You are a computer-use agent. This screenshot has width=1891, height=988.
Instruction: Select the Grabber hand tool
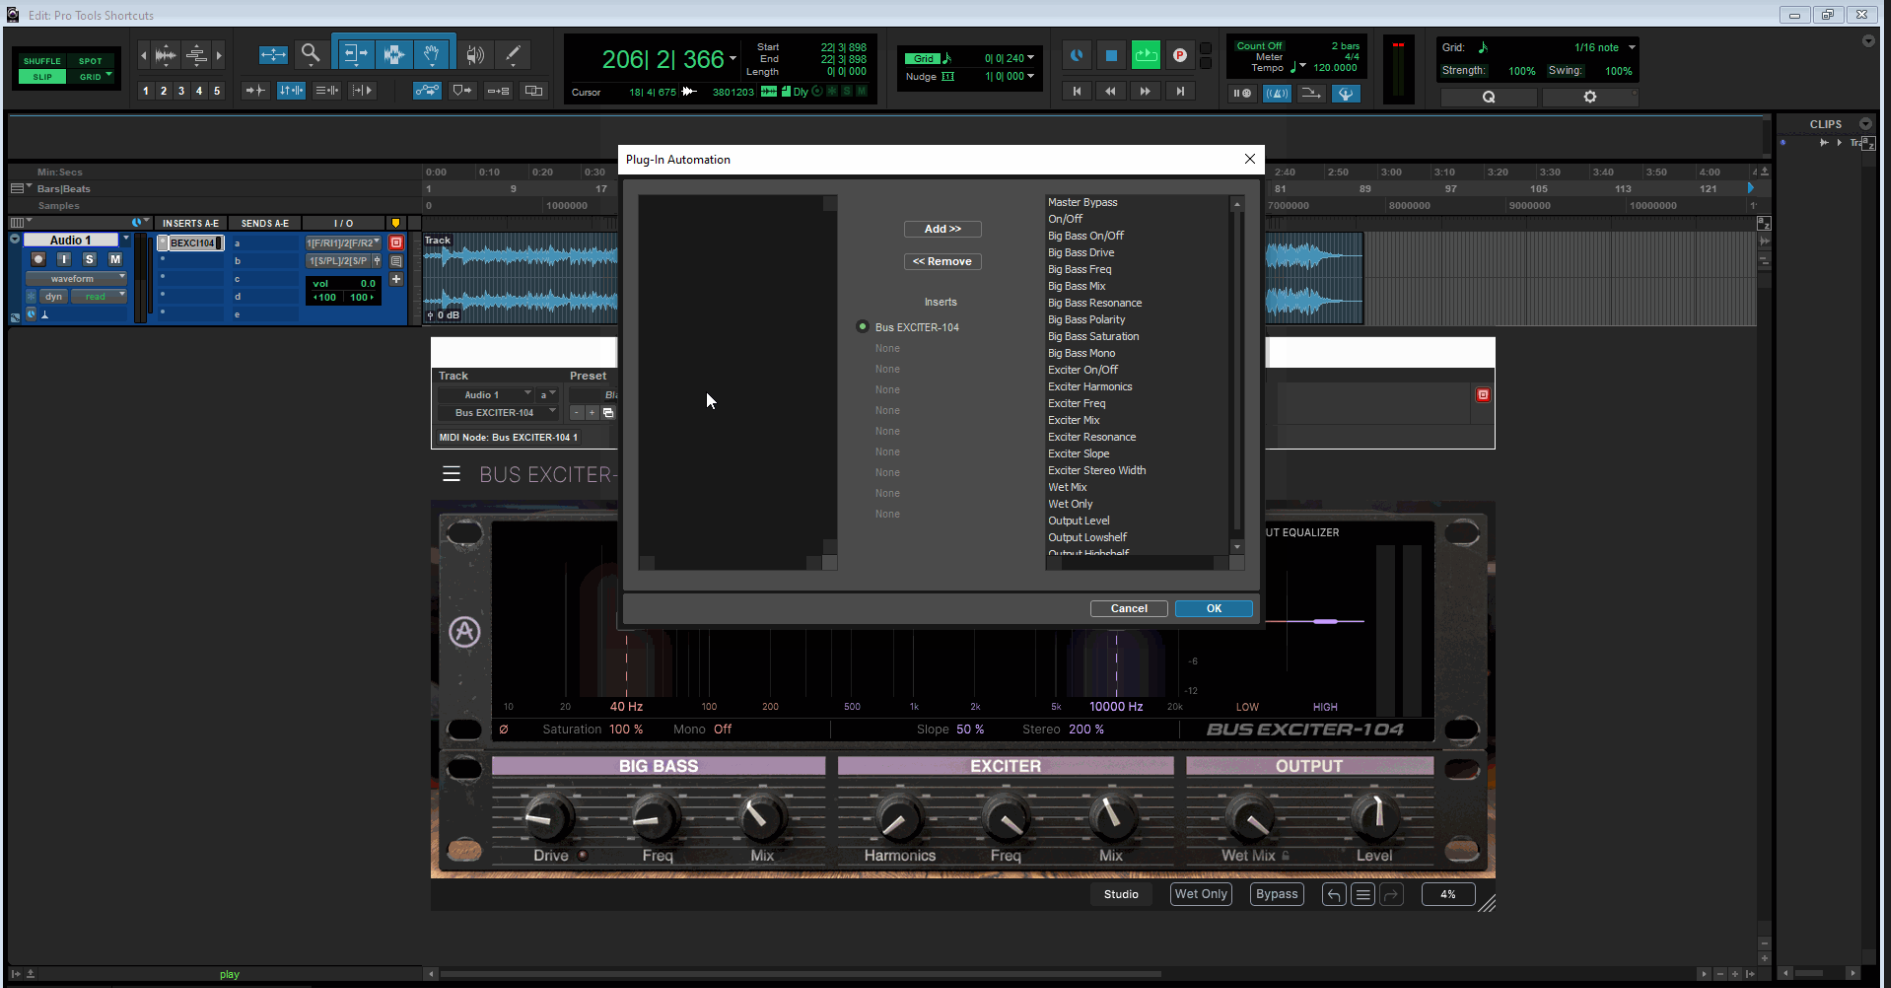click(x=431, y=54)
